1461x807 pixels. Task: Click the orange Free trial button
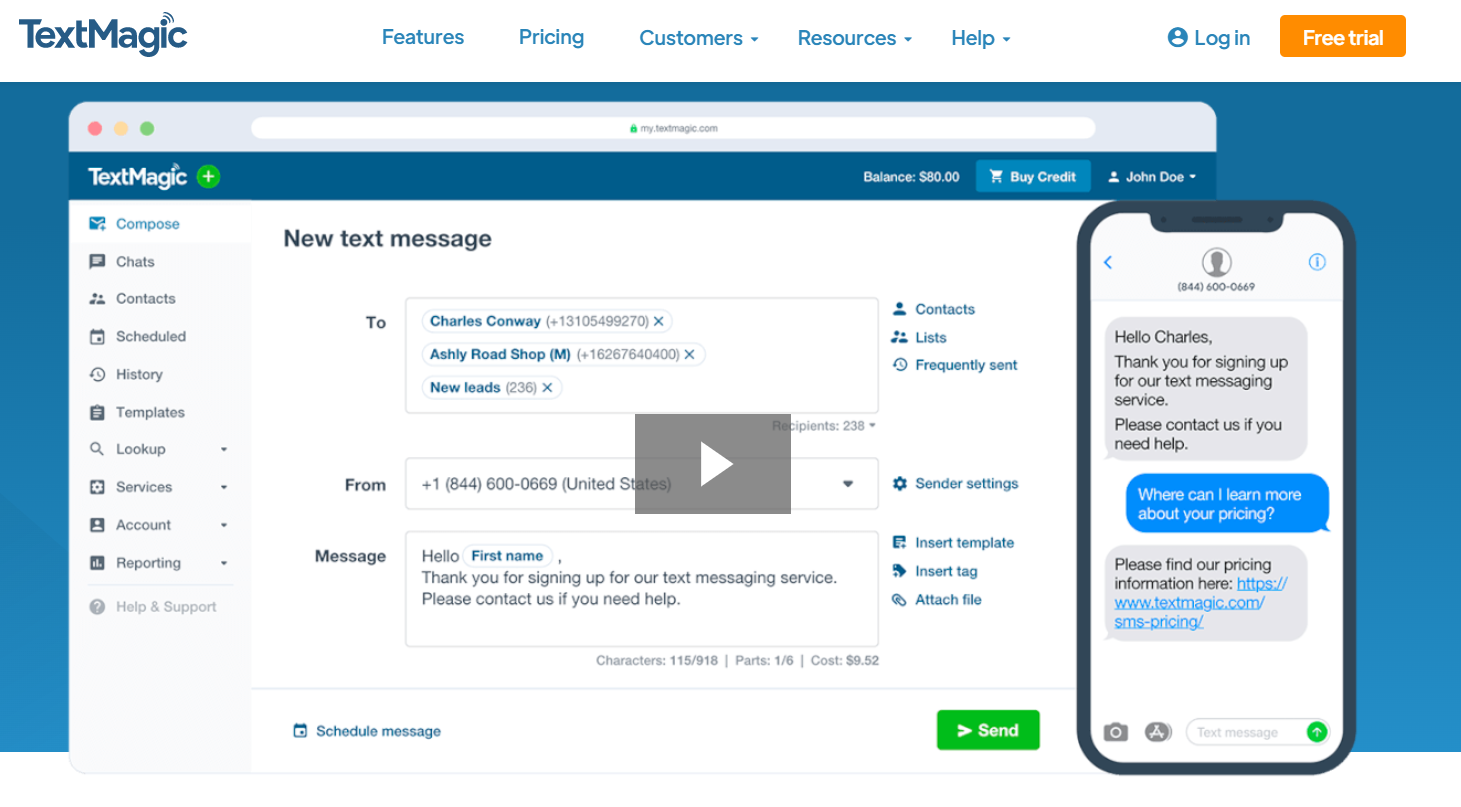pos(1343,37)
